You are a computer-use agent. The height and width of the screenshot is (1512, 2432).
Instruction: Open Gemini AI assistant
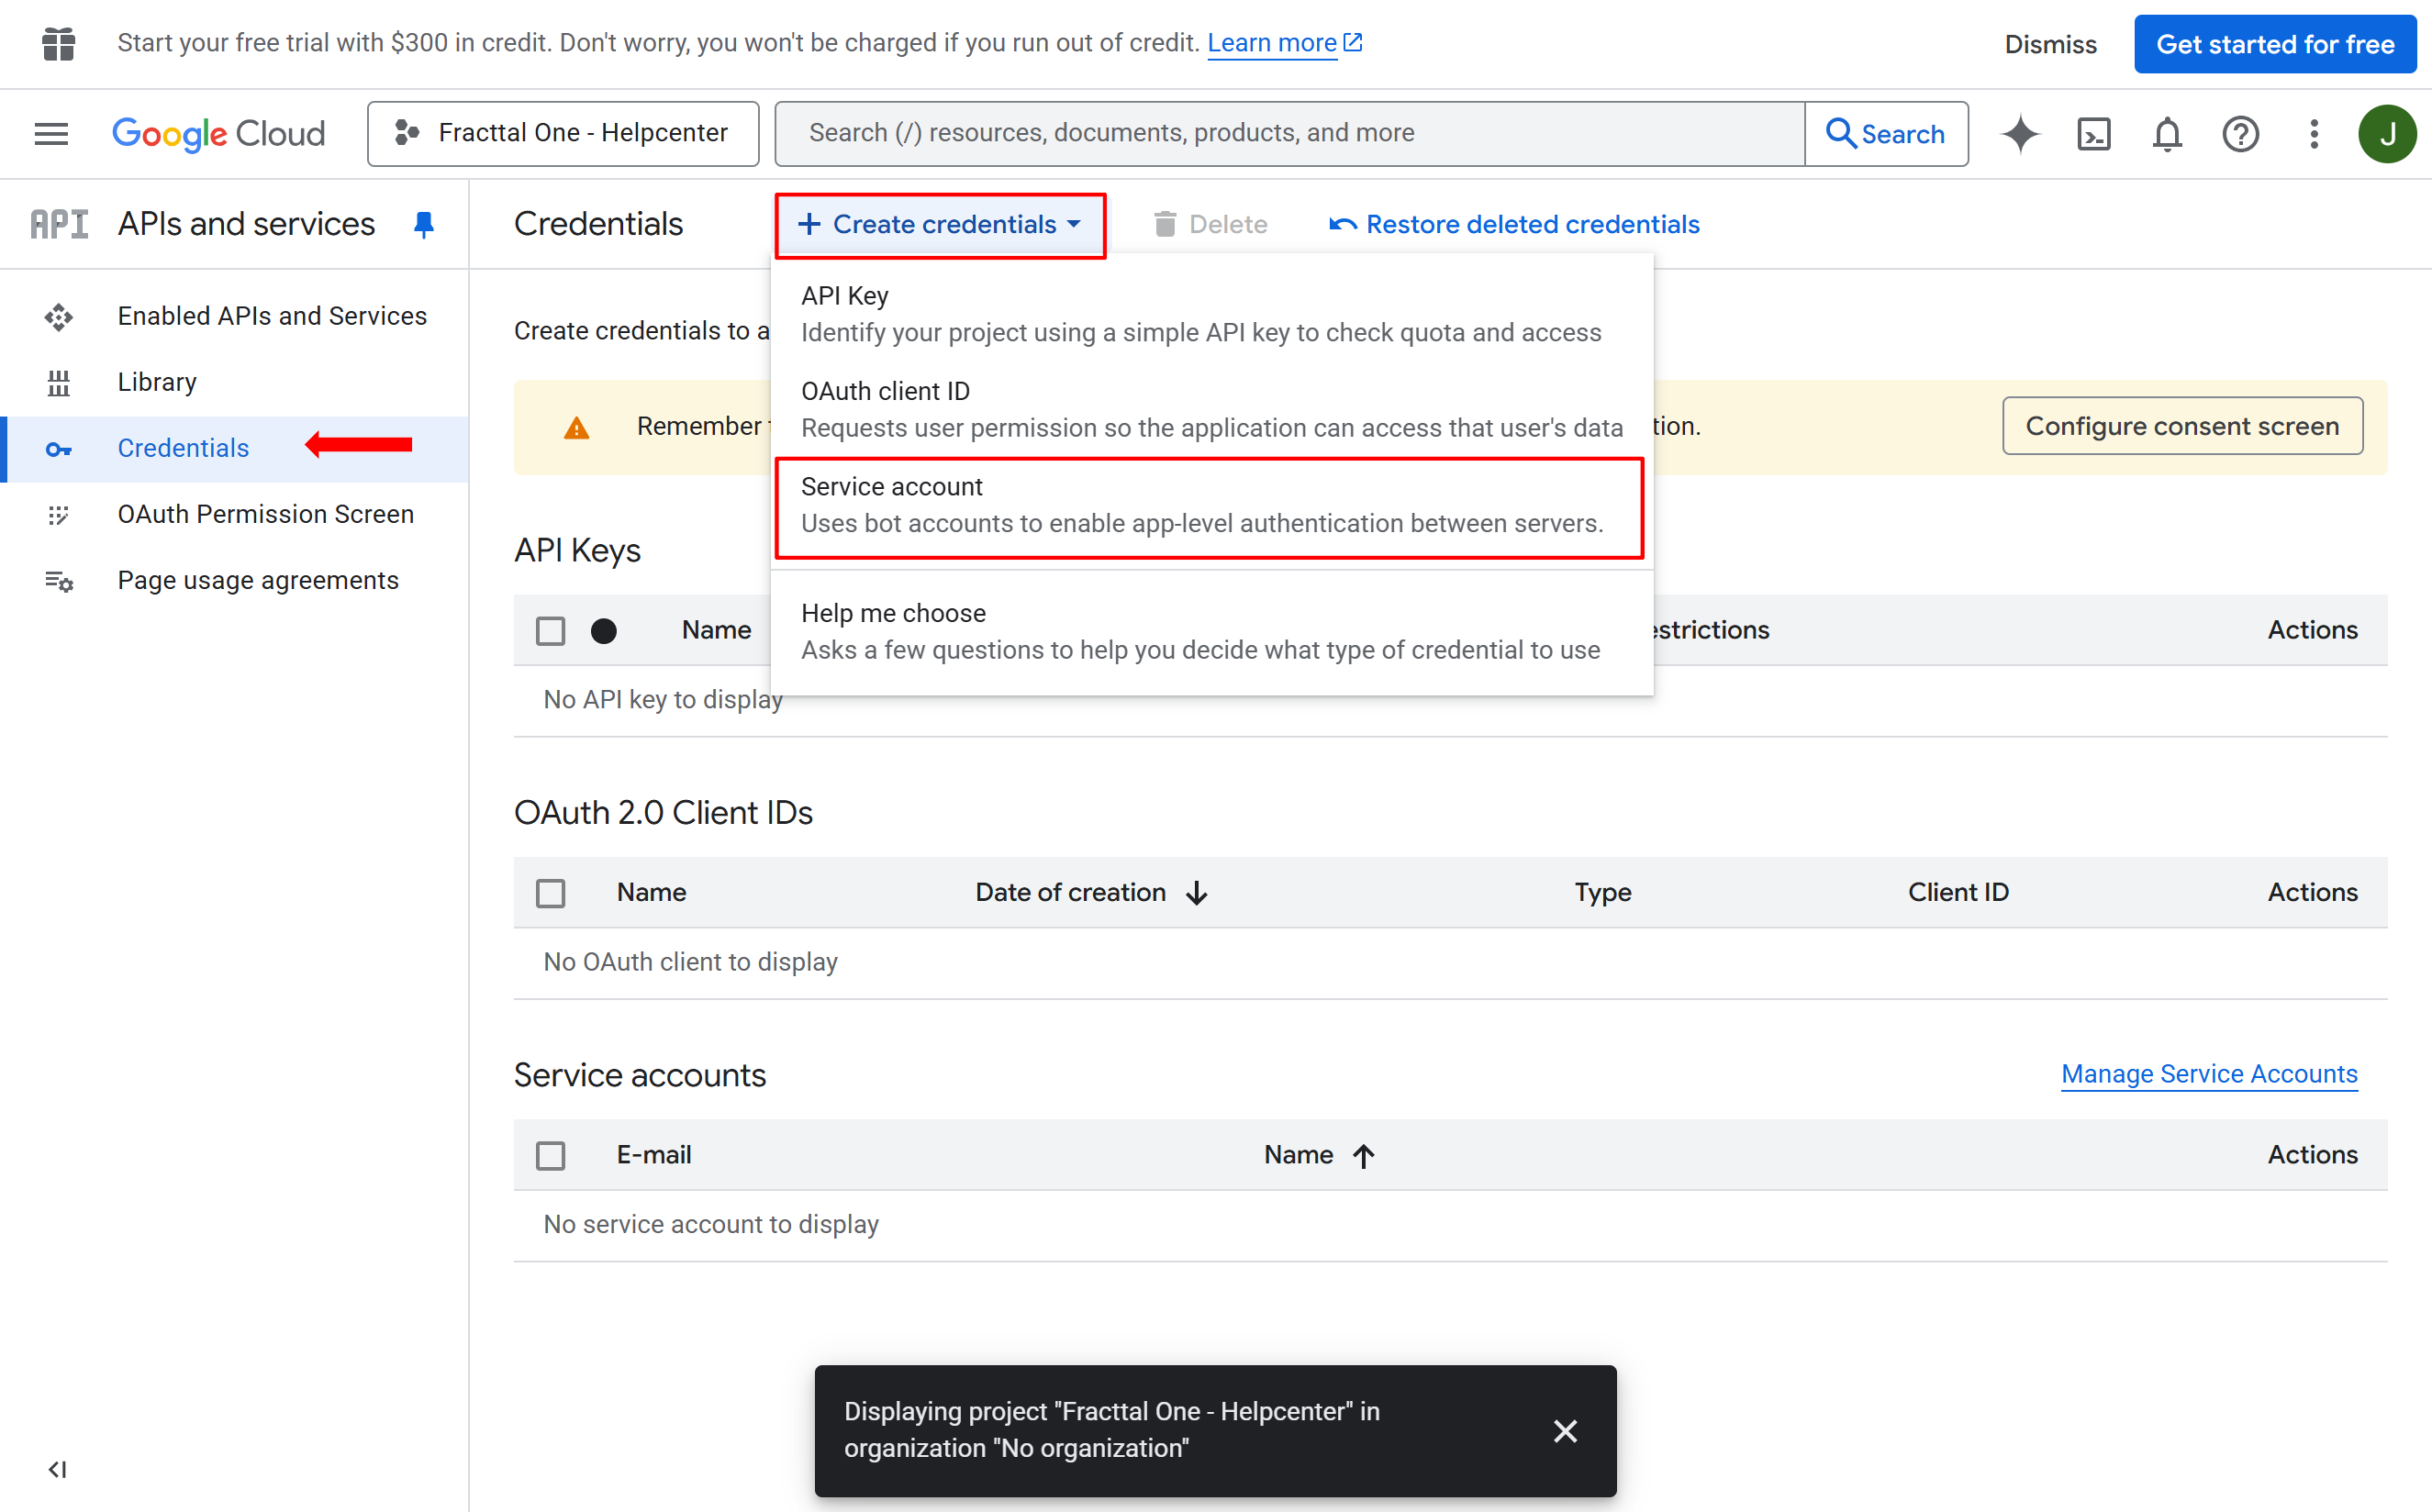pyautogui.click(x=2020, y=133)
